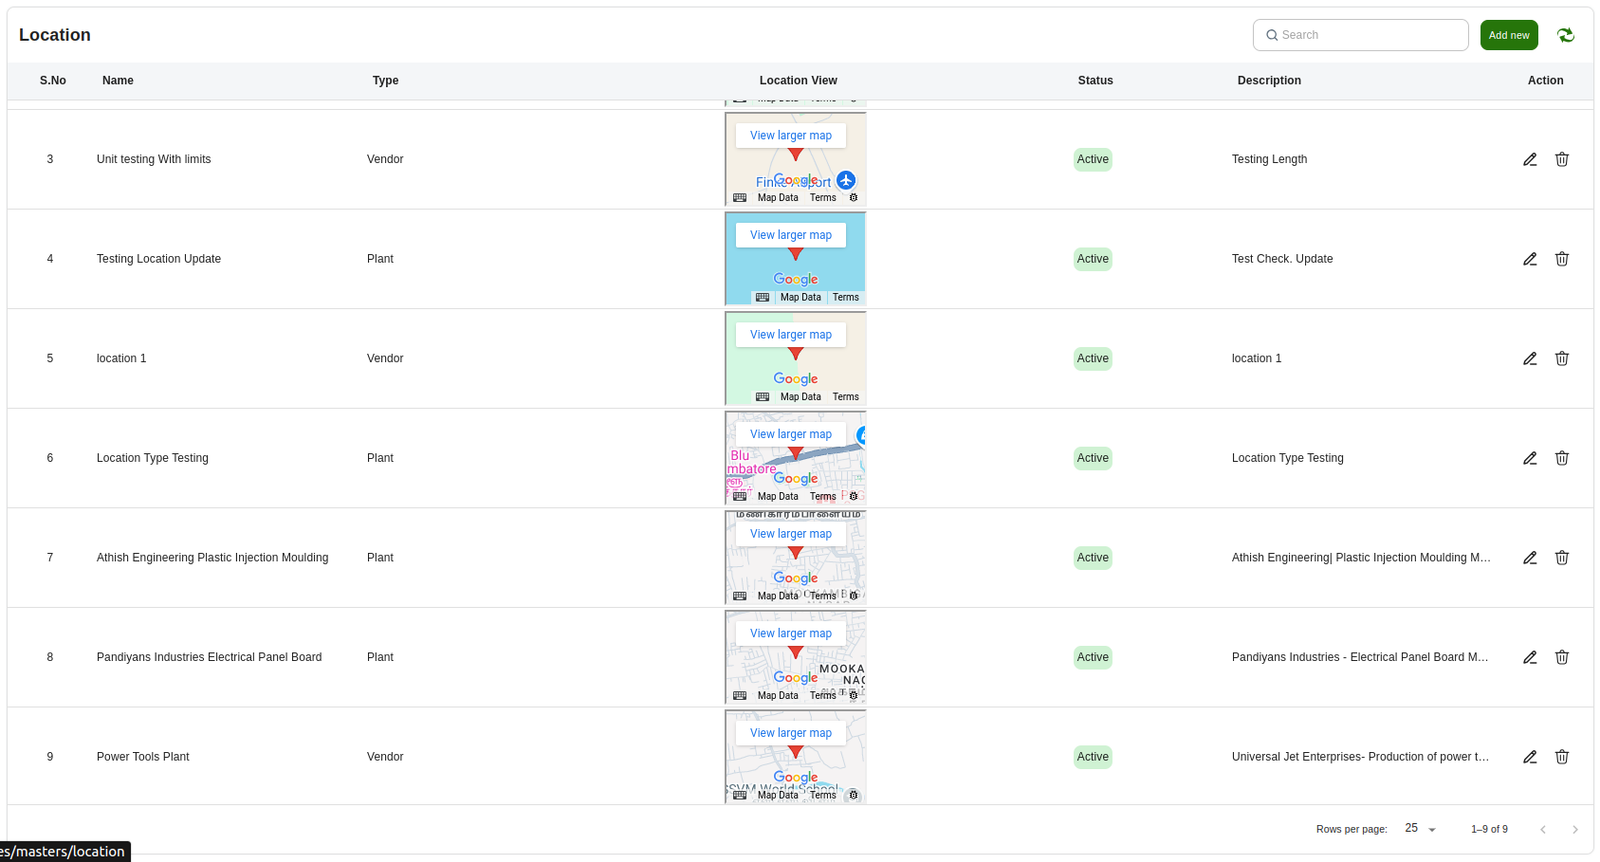Delete the Testing Location Update row
1600x862 pixels.
(x=1561, y=259)
